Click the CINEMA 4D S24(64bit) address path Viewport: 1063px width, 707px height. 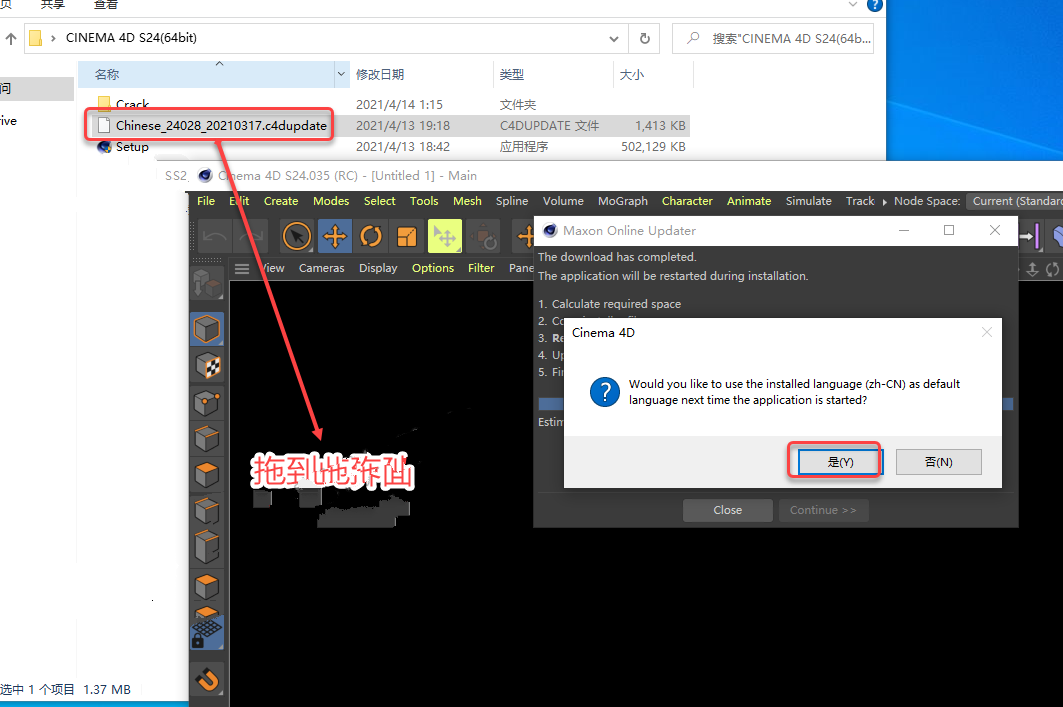[x=132, y=38]
